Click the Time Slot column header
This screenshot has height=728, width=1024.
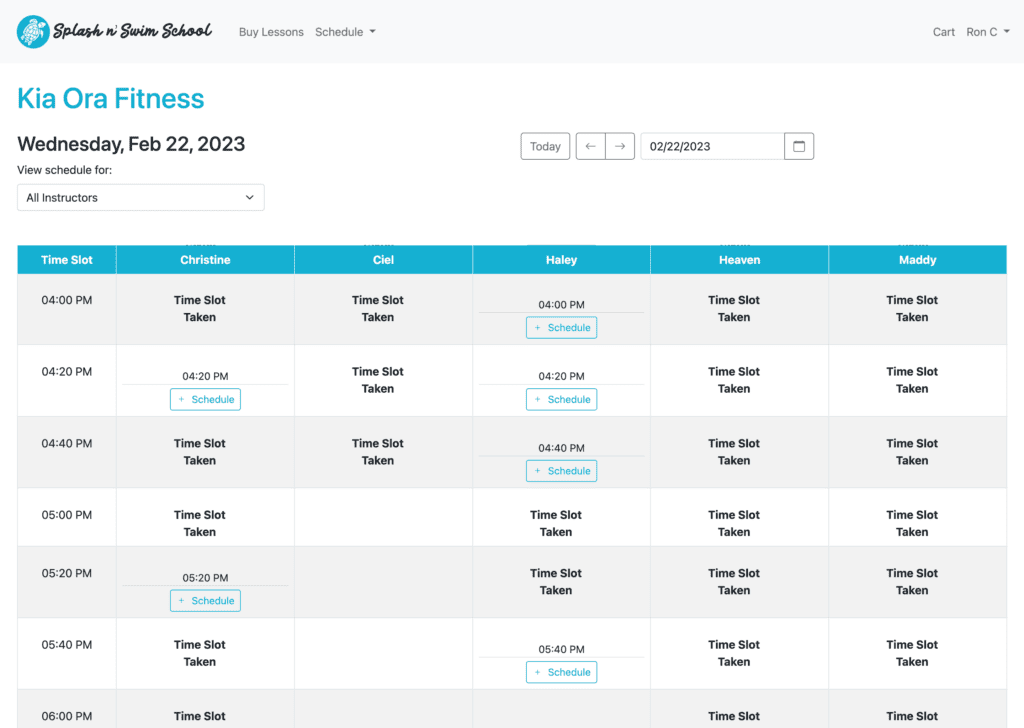tap(66, 259)
